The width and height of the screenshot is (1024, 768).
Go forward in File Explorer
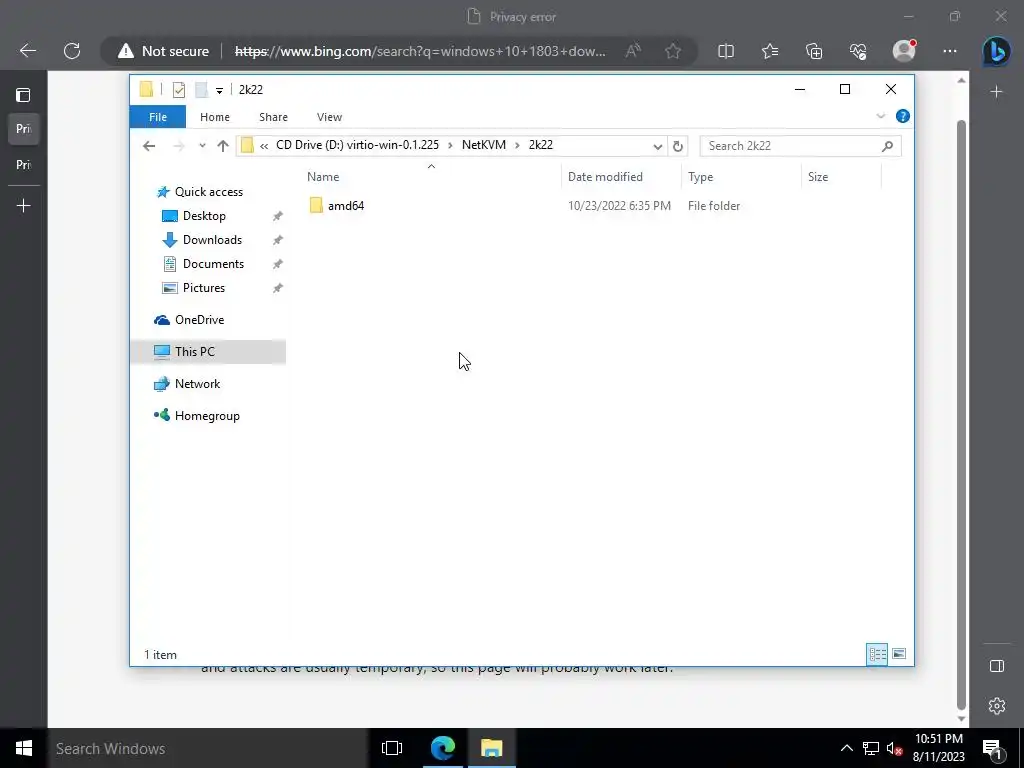coord(178,146)
